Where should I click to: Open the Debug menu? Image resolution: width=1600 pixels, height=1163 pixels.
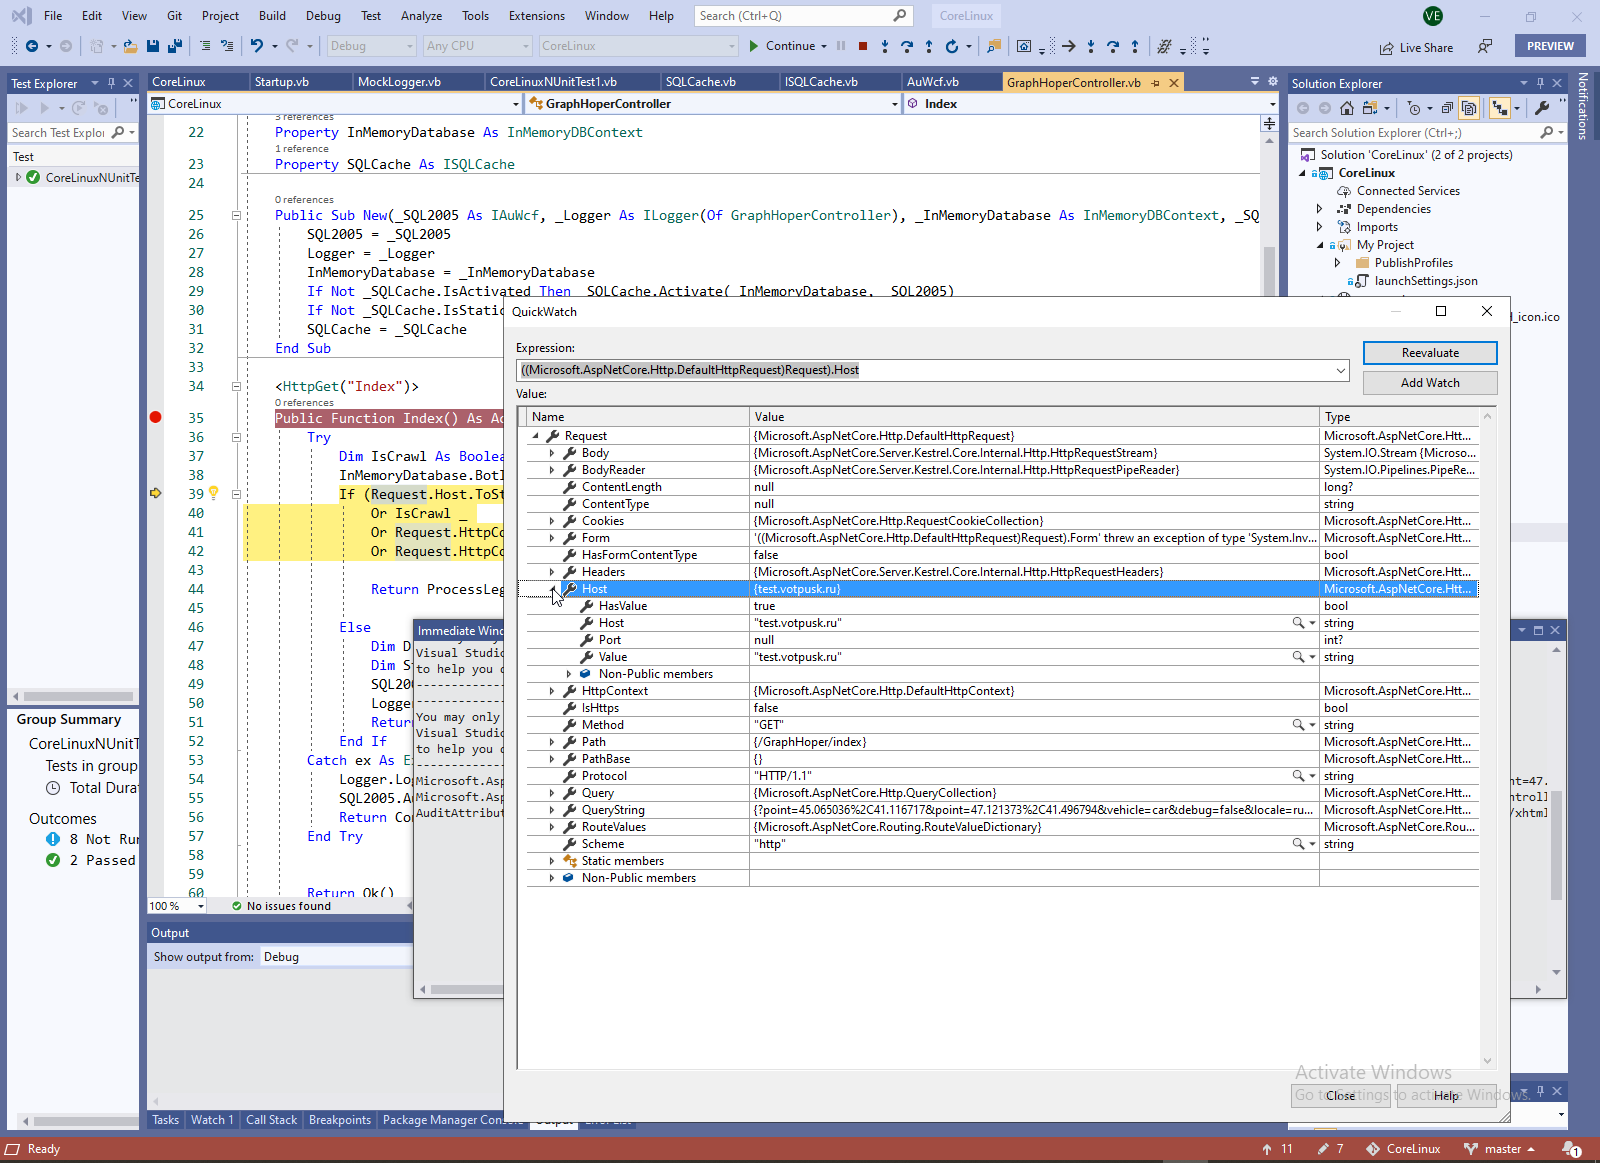click(x=323, y=16)
